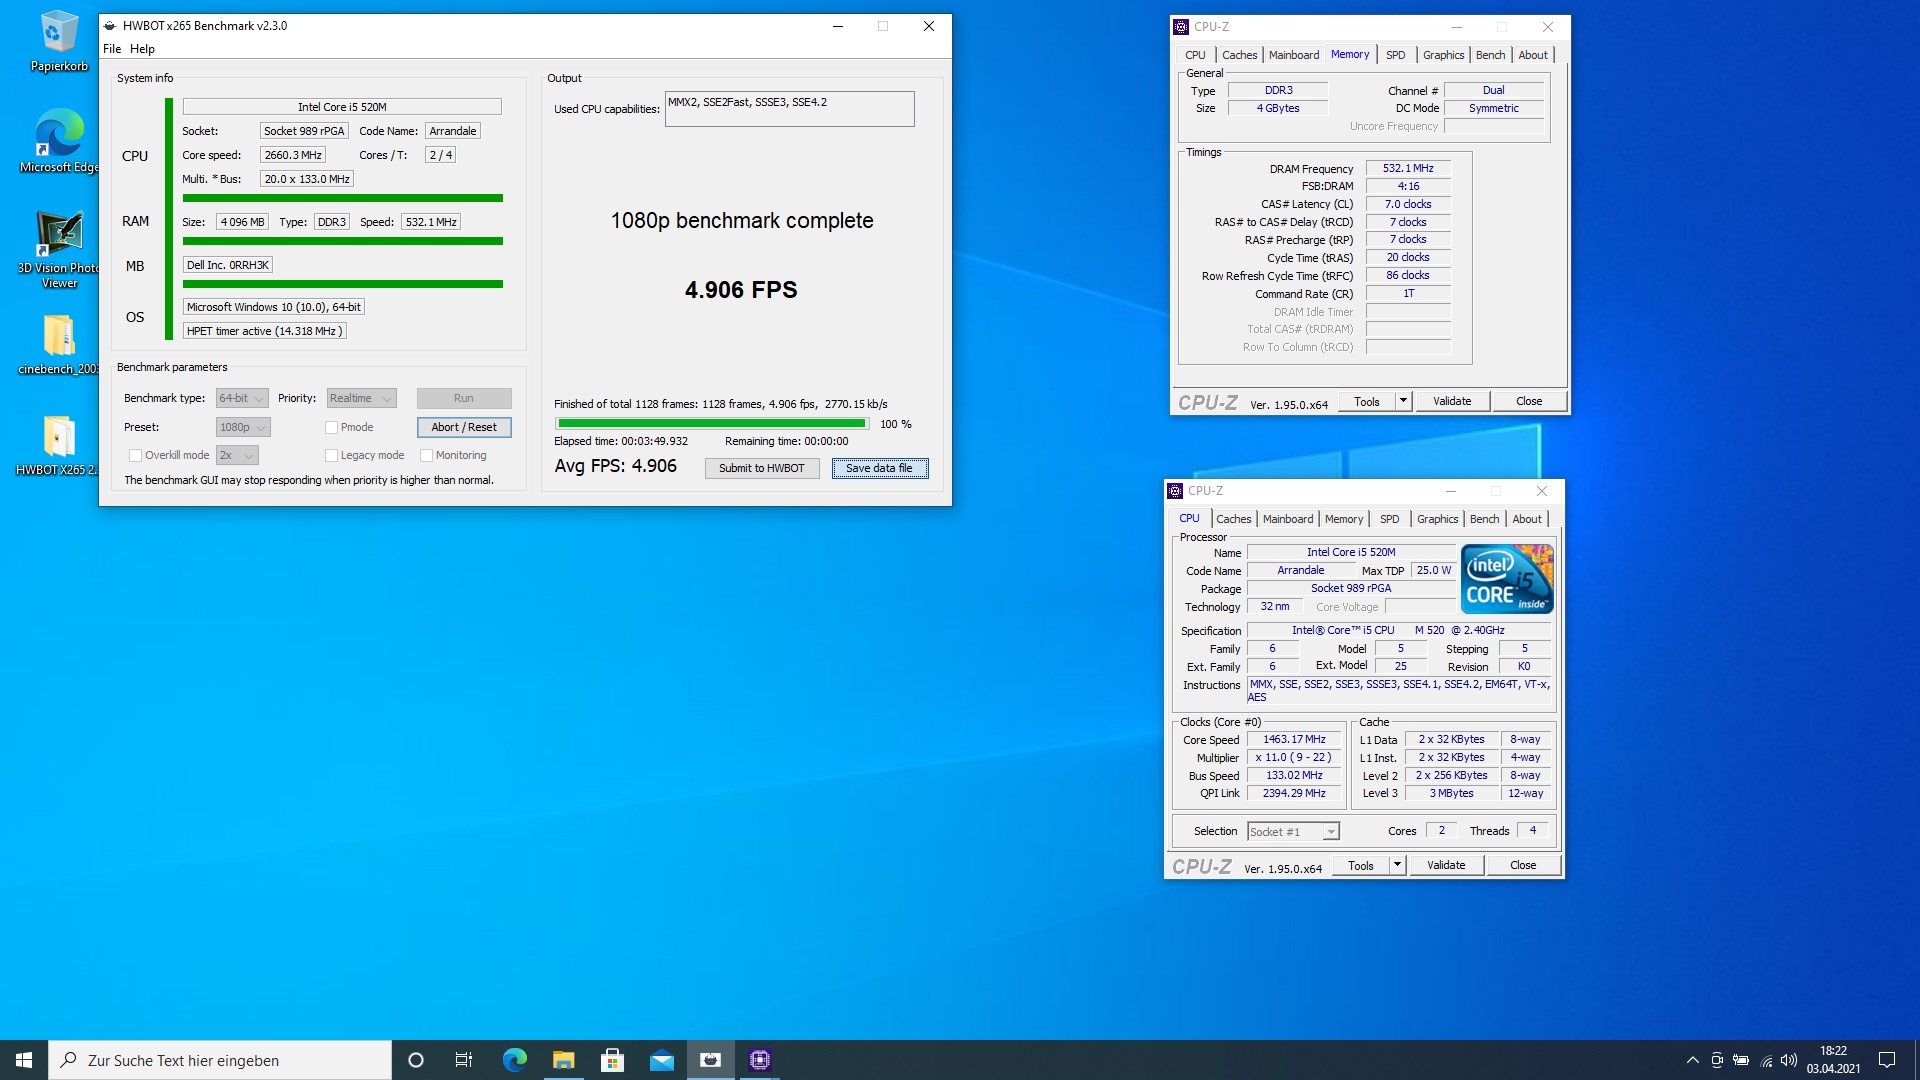The height and width of the screenshot is (1080, 1920).
Task: Click the benchmark progress bar at 100%
Action: point(711,424)
